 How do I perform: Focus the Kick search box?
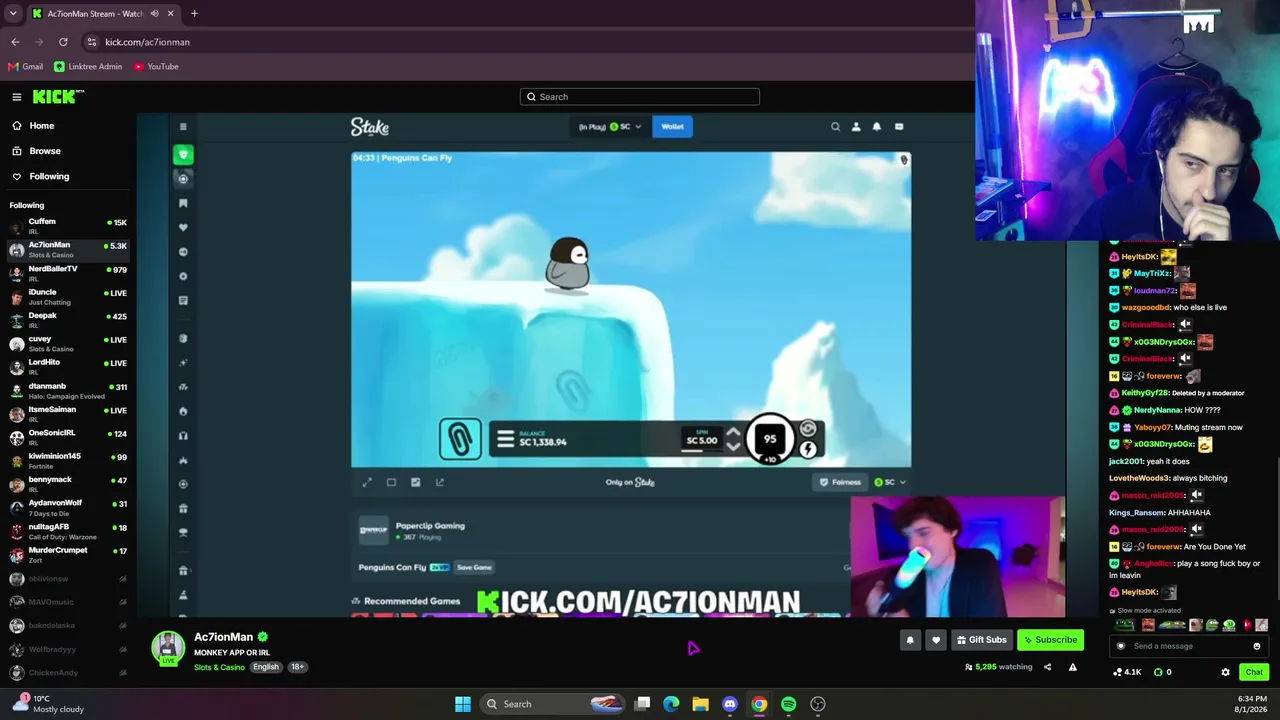click(640, 97)
